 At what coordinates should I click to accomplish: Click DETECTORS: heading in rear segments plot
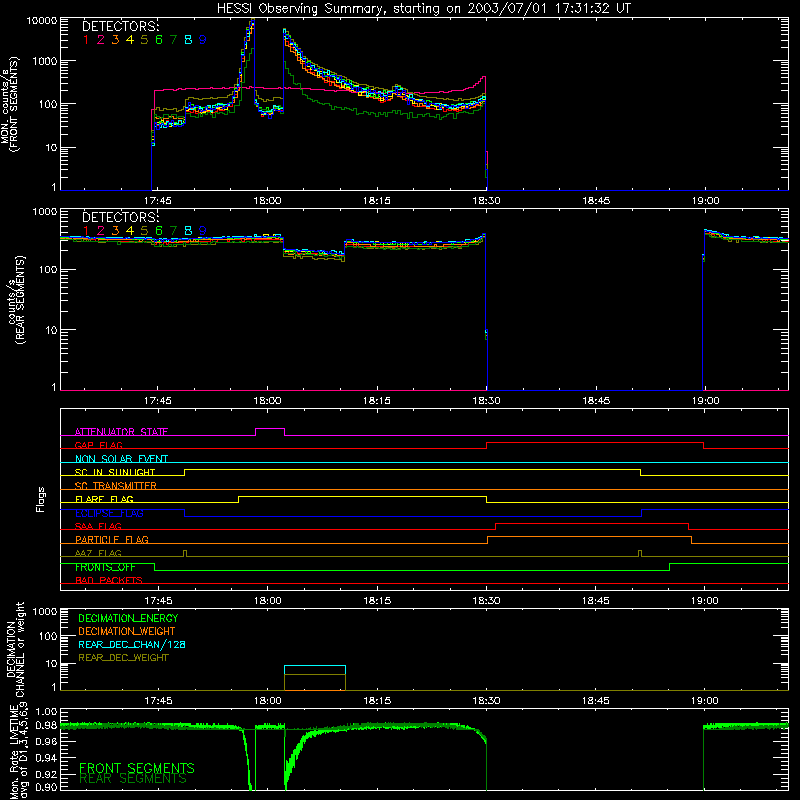tap(120, 217)
